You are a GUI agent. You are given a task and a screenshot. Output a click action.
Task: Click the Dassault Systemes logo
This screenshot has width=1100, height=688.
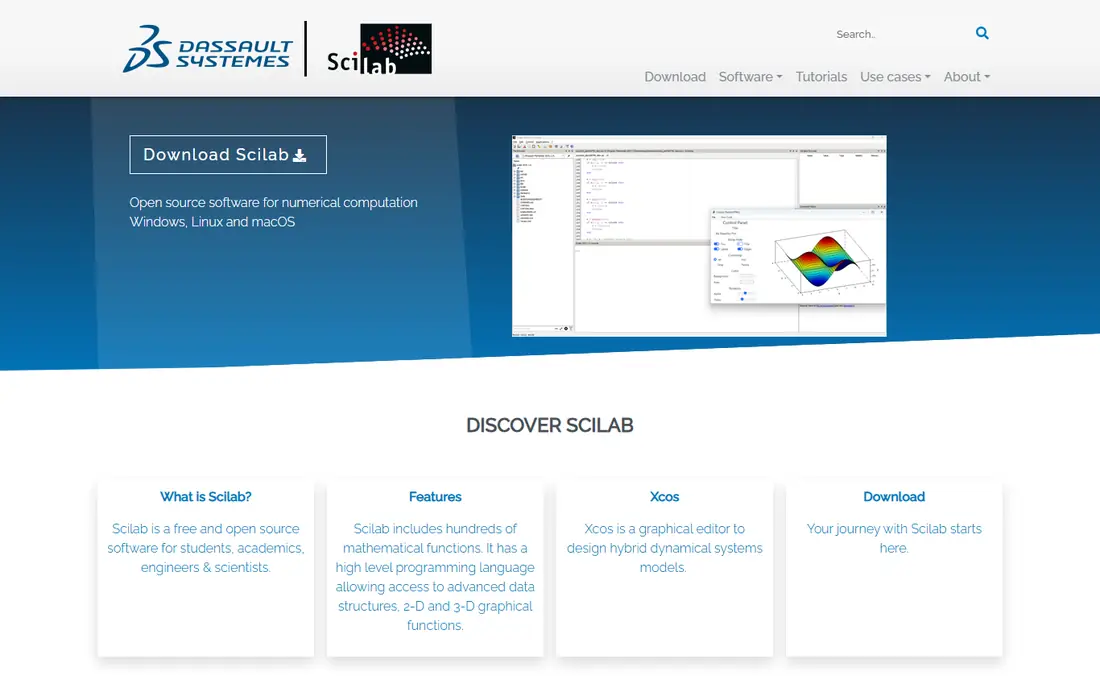pos(208,49)
